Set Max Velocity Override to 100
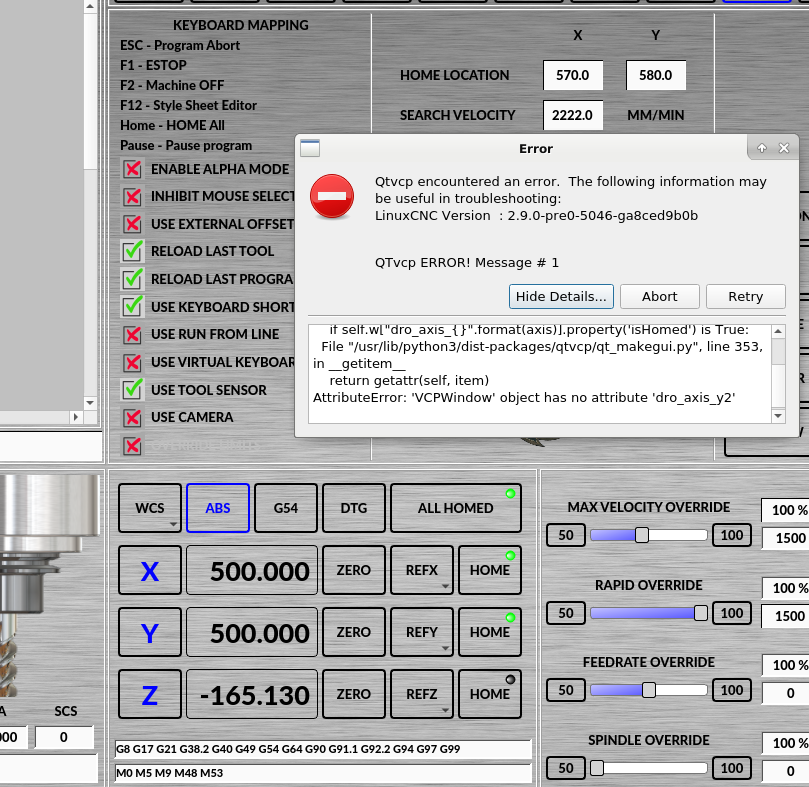This screenshot has width=809, height=787. [732, 535]
